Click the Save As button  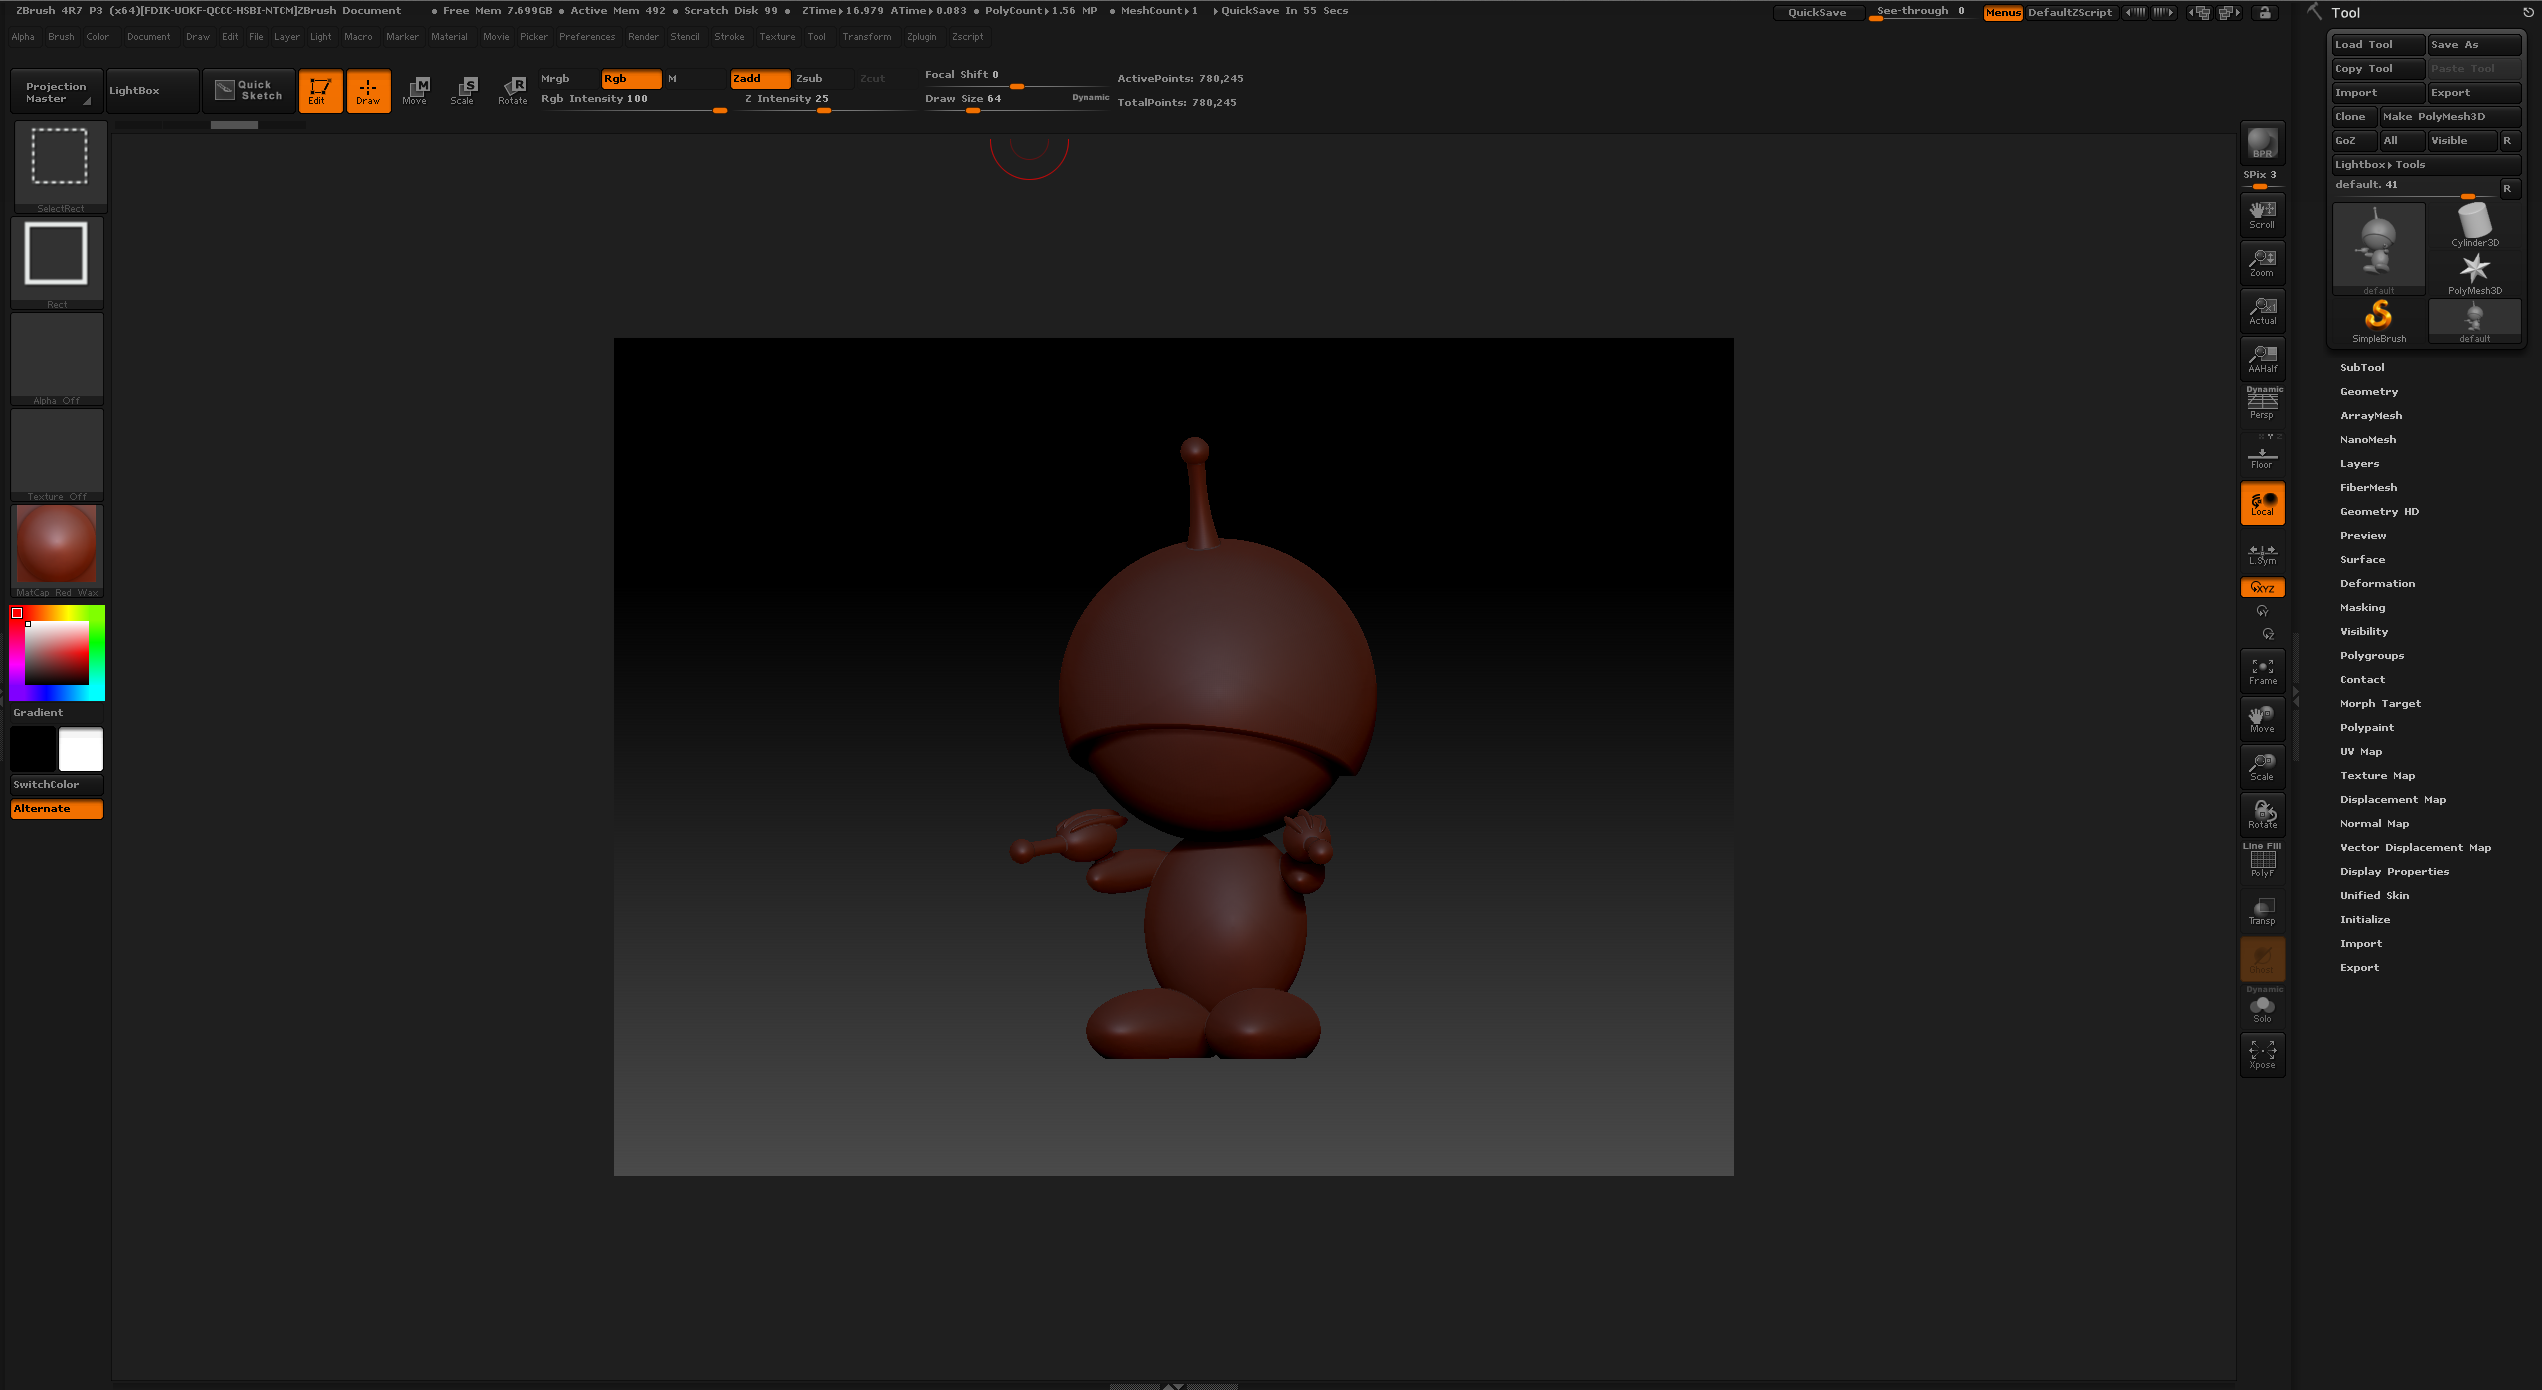[x=2474, y=45]
